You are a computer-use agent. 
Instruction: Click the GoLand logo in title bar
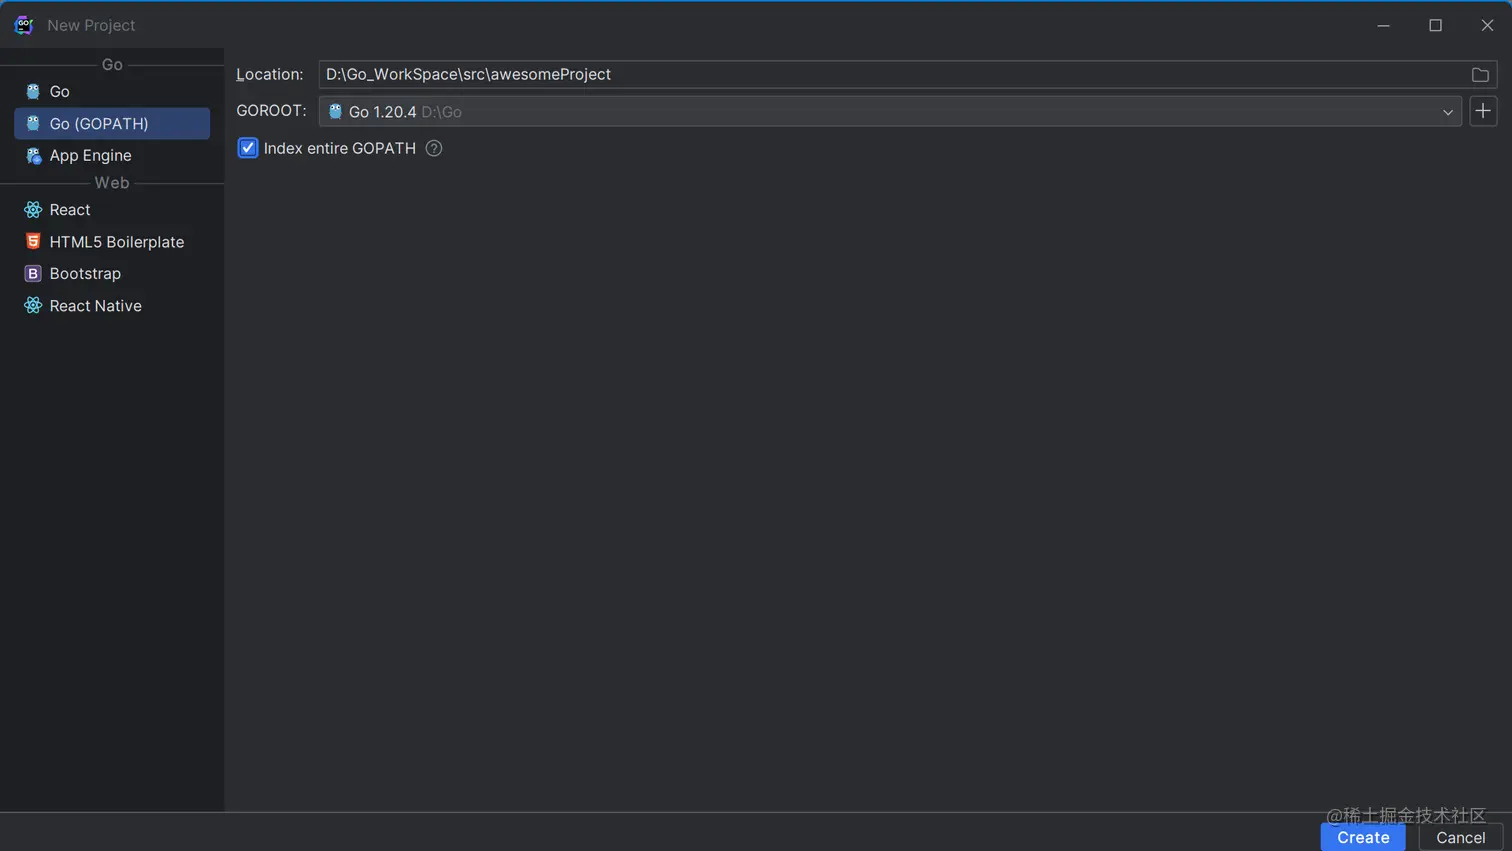24,25
